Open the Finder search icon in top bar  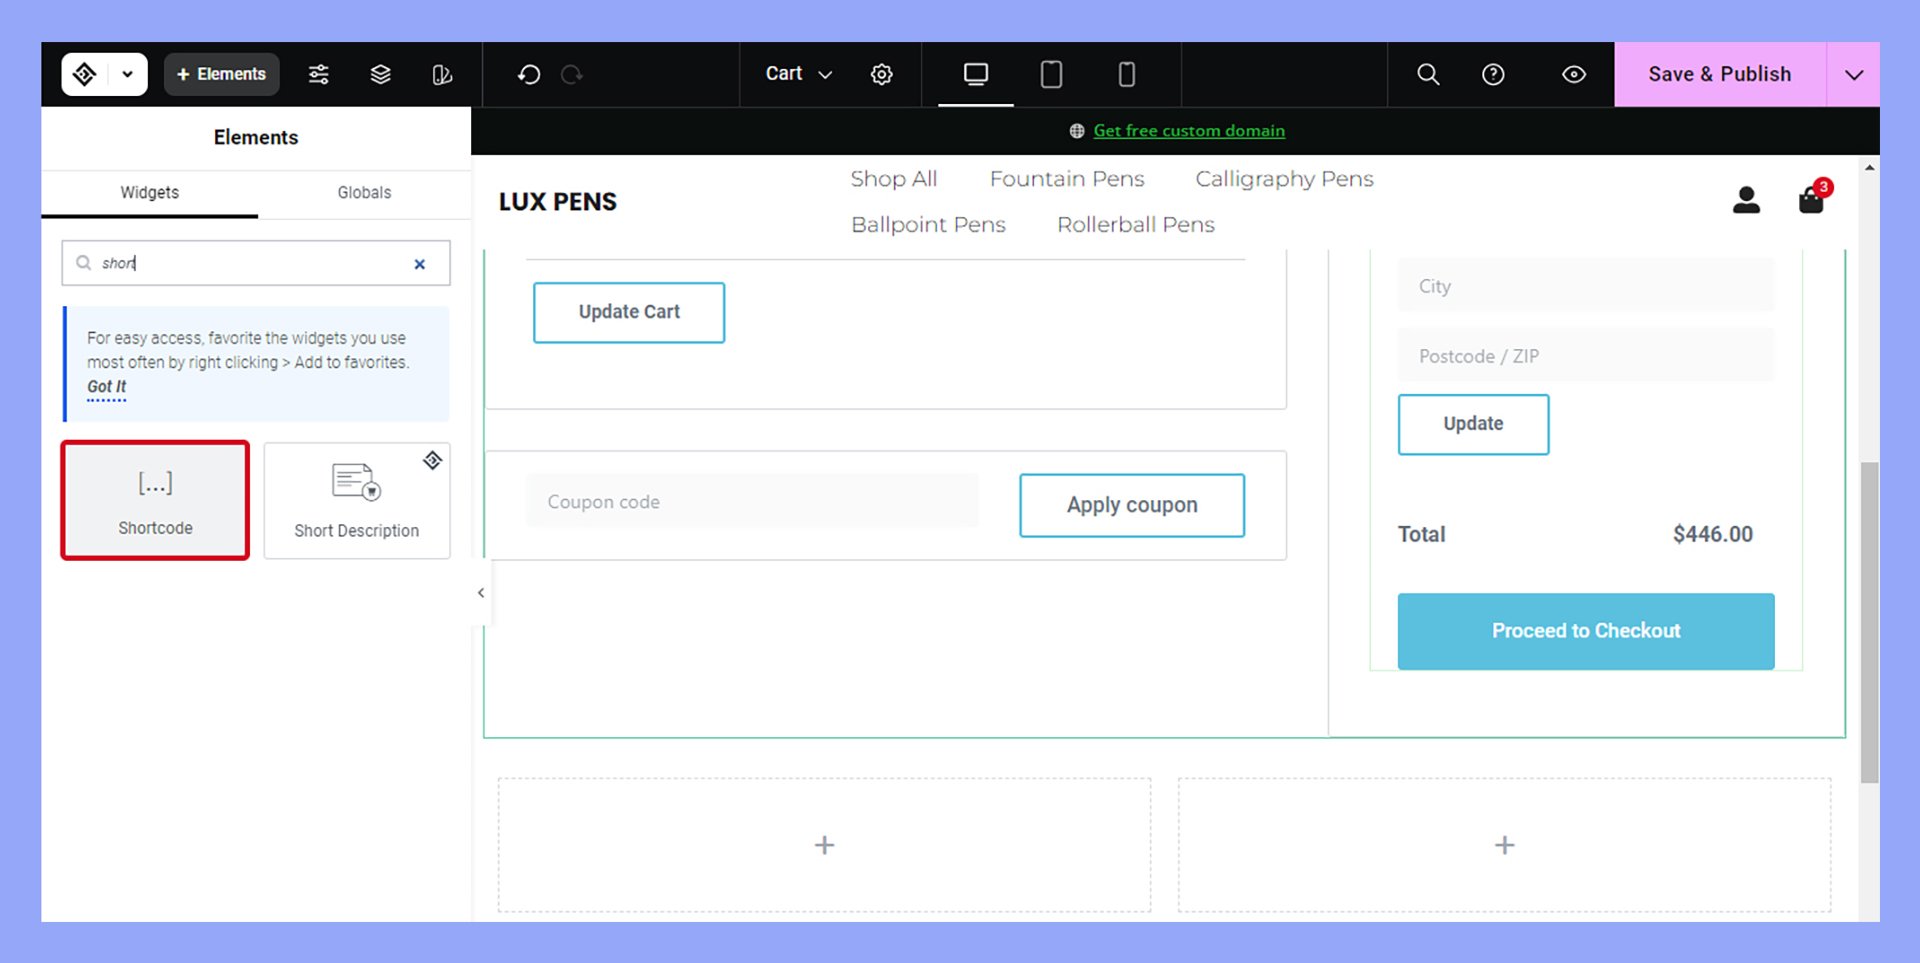point(1427,74)
